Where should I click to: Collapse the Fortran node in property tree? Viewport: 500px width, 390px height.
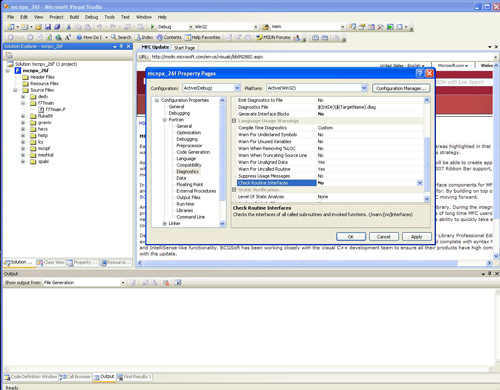coord(164,120)
